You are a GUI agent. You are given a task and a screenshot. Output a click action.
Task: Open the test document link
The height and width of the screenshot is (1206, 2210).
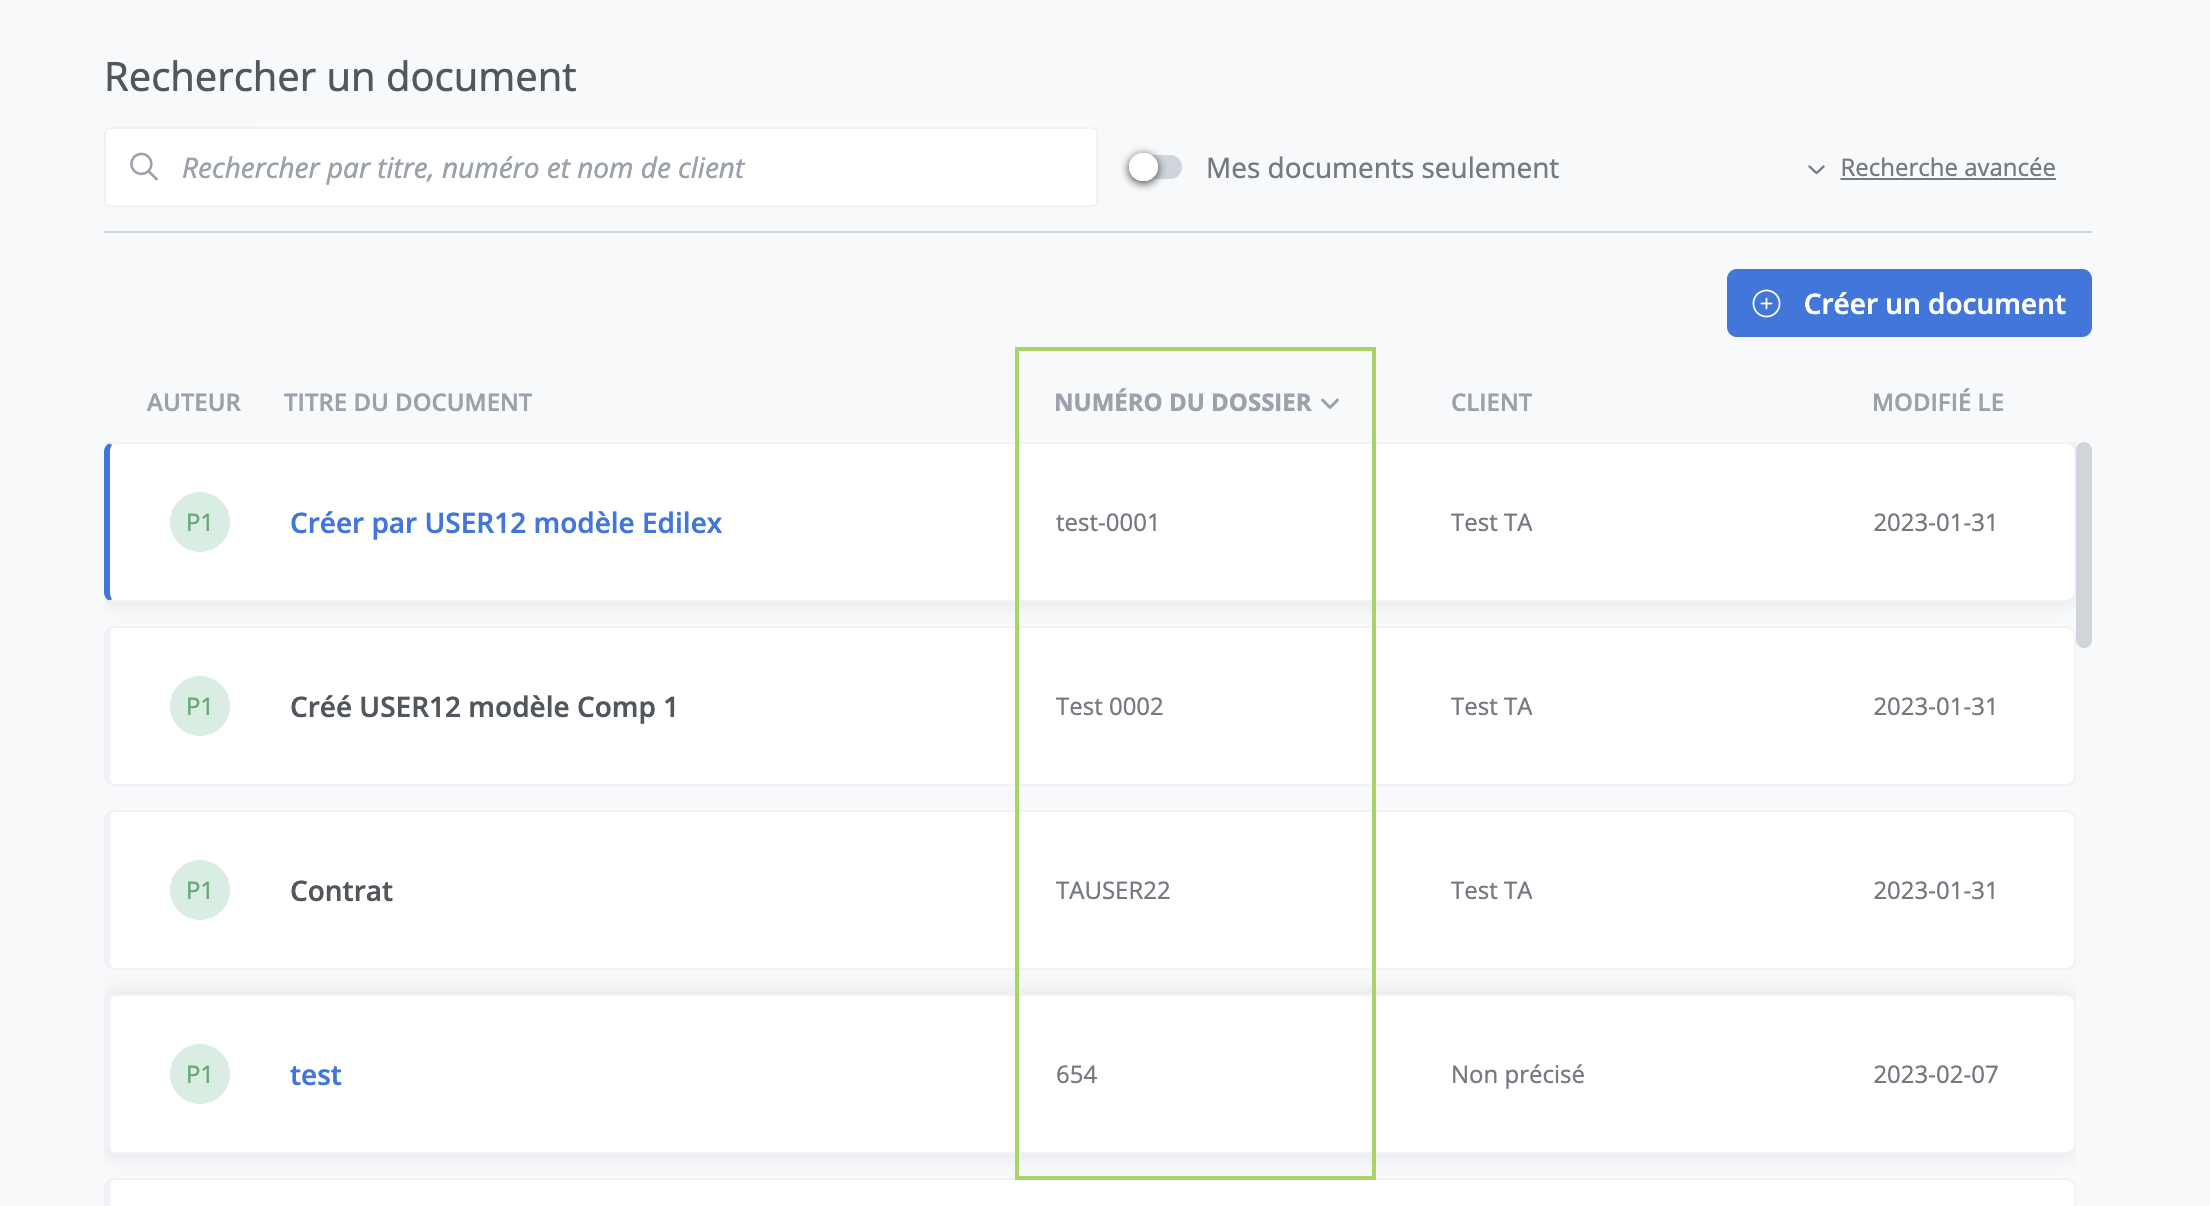pyautogui.click(x=315, y=1074)
